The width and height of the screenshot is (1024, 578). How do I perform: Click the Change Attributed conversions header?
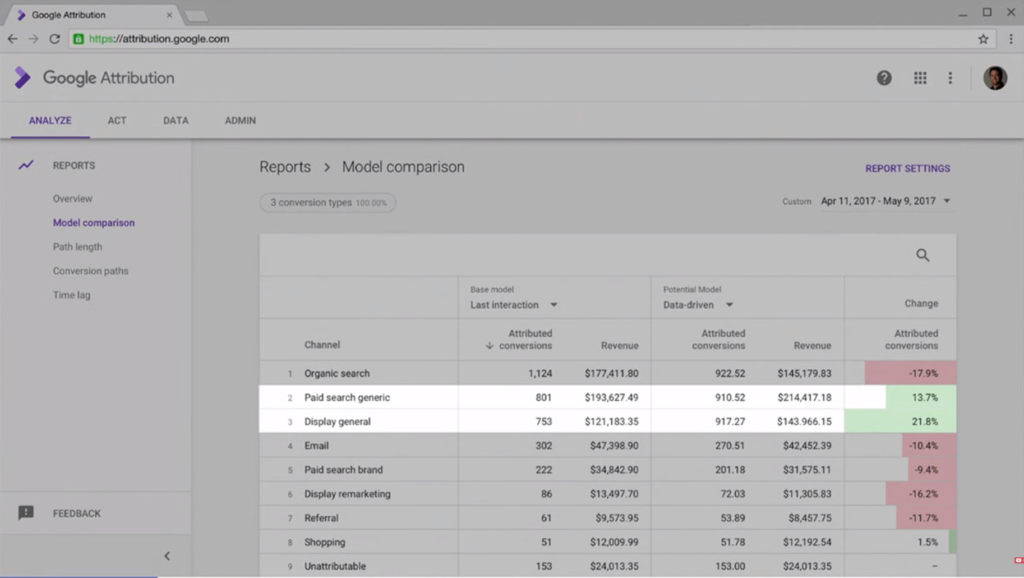tap(912, 340)
